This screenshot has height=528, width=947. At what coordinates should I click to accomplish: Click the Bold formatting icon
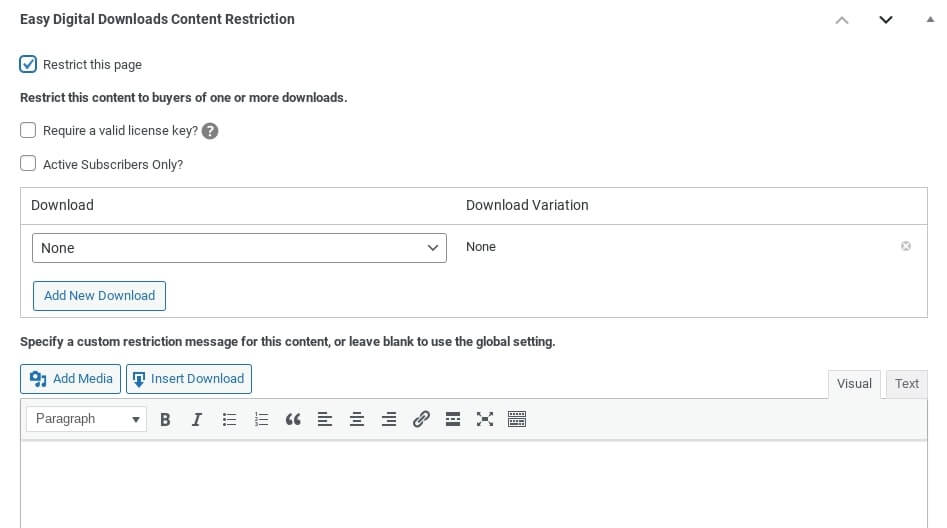[x=165, y=419]
